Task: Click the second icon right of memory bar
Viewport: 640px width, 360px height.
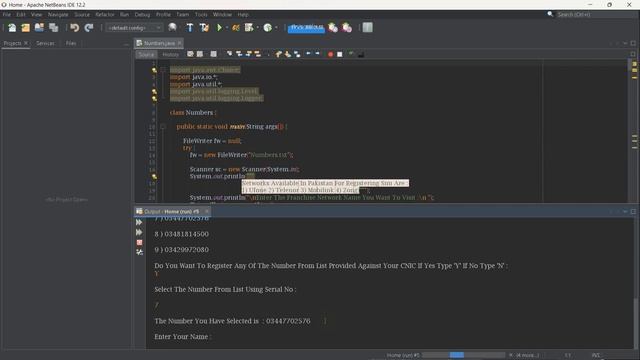Action: coord(347,27)
